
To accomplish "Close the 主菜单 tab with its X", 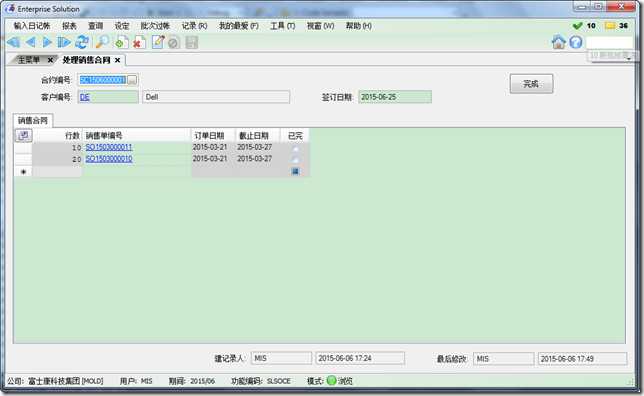I will coord(50,60).
